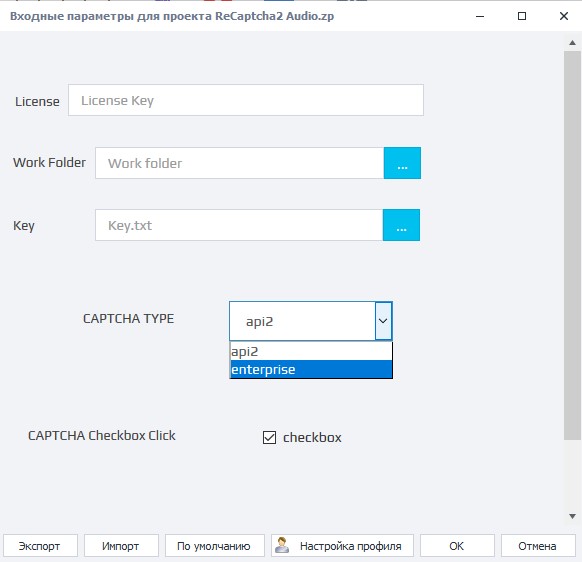Collapse the CAPTCHA TYPE dropdown arrow

(x=383, y=321)
